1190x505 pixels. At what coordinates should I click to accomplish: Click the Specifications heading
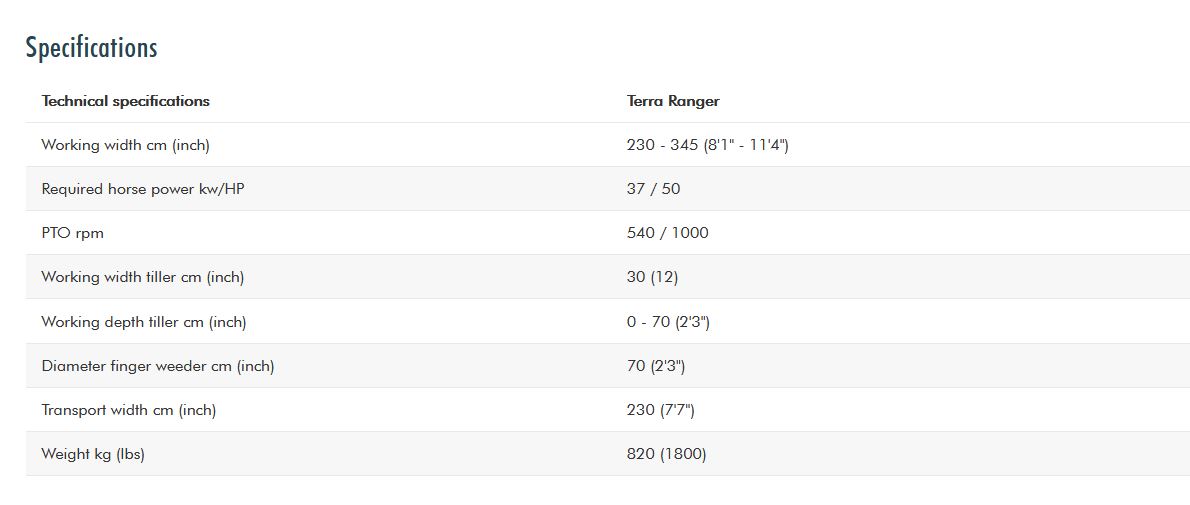91,47
